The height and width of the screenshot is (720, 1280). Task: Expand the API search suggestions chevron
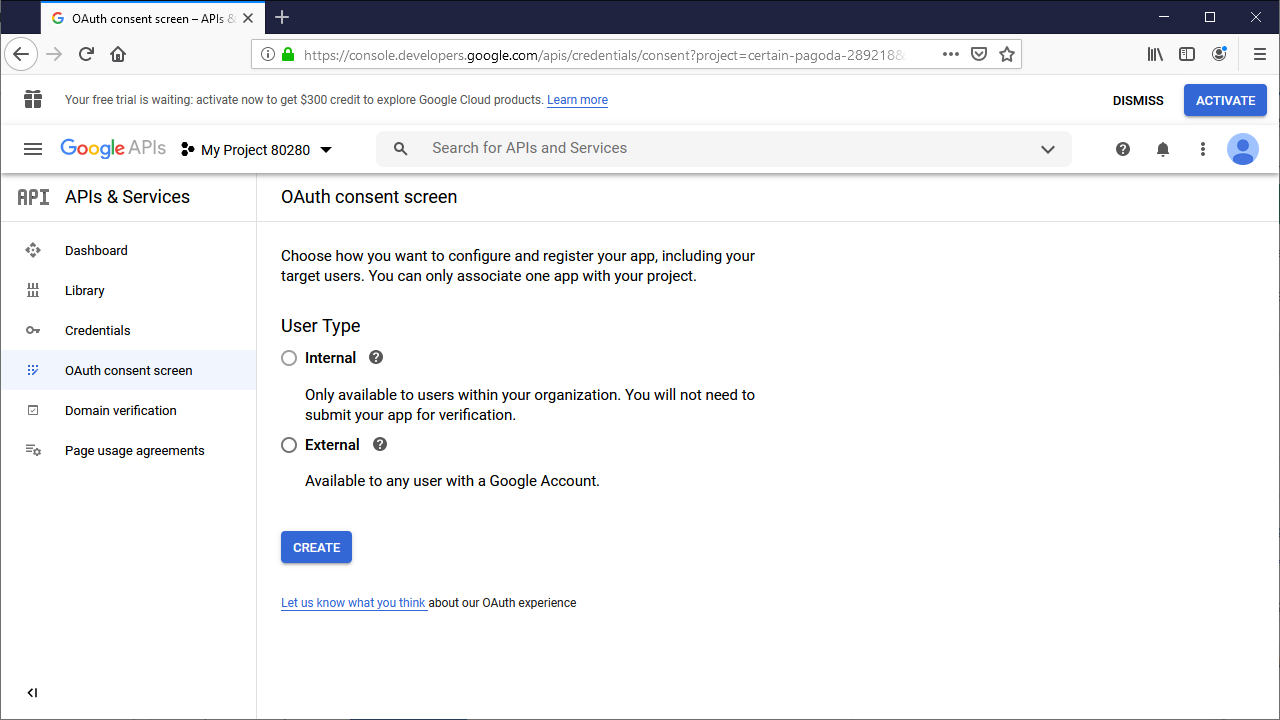point(1047,148)
